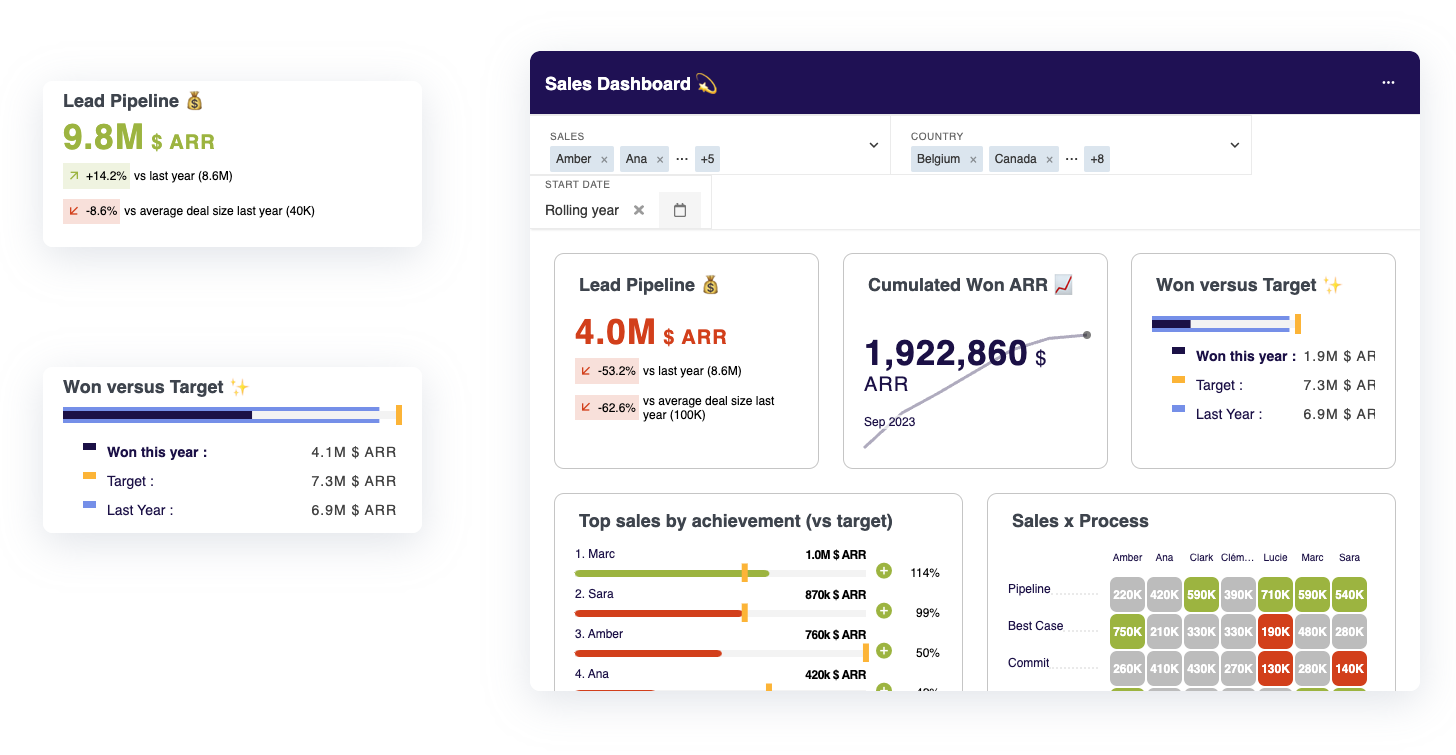Clear the Rolling year start date filter
Viewport: 1456px width, 755px height.
click(x=639, y=210)
